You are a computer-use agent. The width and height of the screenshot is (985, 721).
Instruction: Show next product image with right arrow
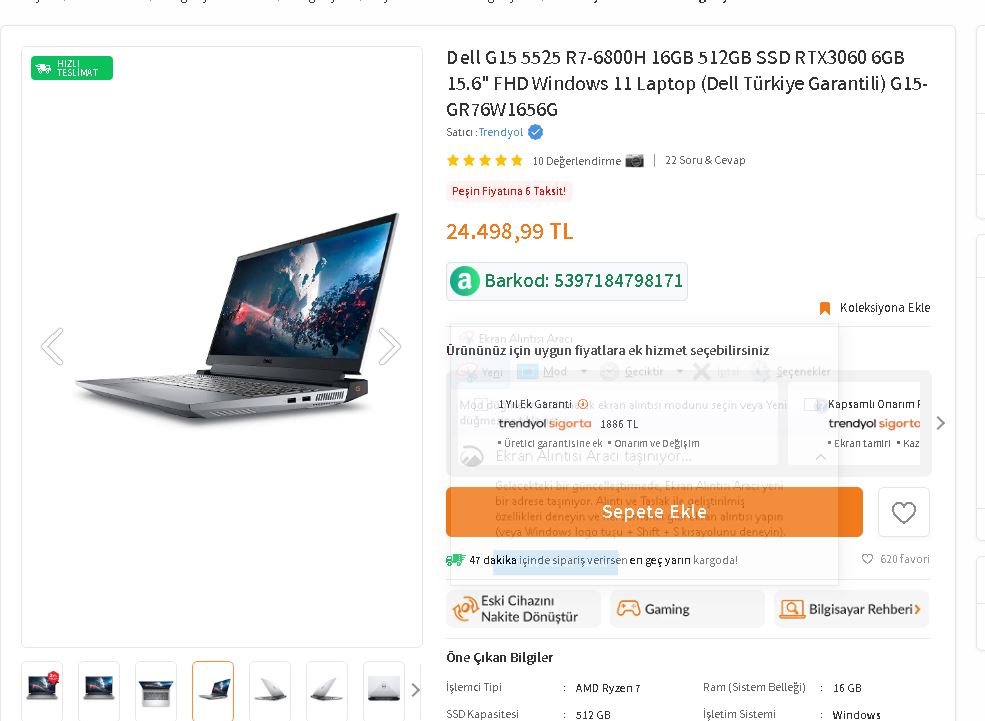click(x=389, y=346)
